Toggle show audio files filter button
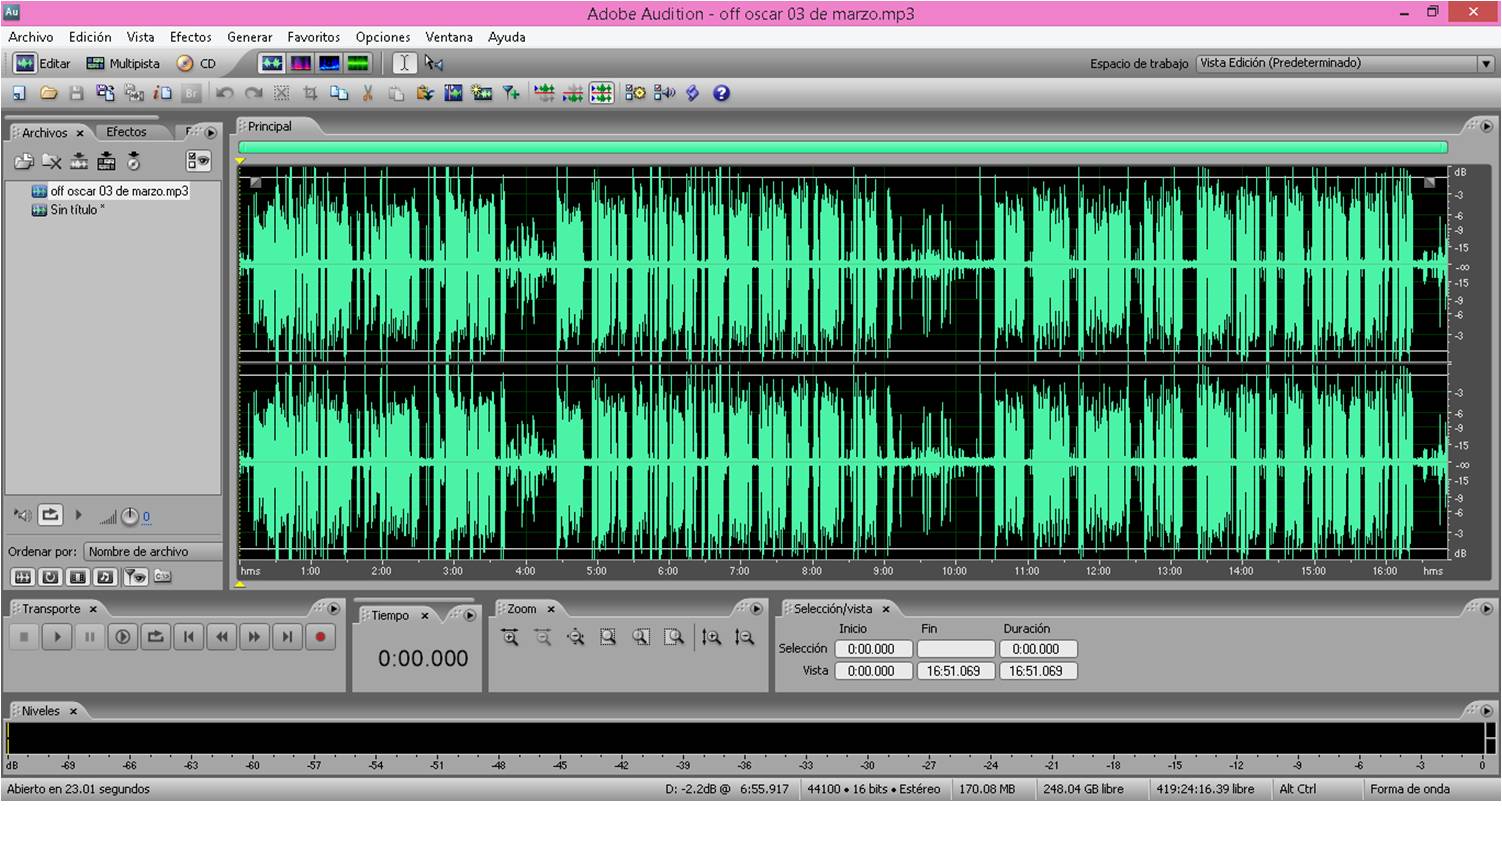 coord(22,577)
